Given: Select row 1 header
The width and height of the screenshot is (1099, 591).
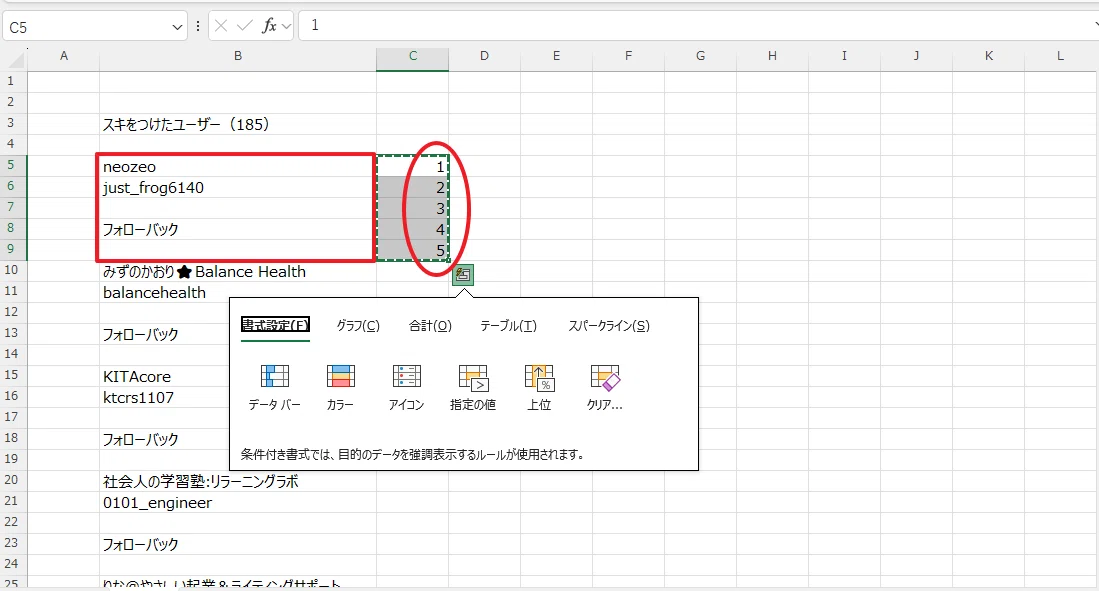Looking at the screenshot, I should point(11,81).
